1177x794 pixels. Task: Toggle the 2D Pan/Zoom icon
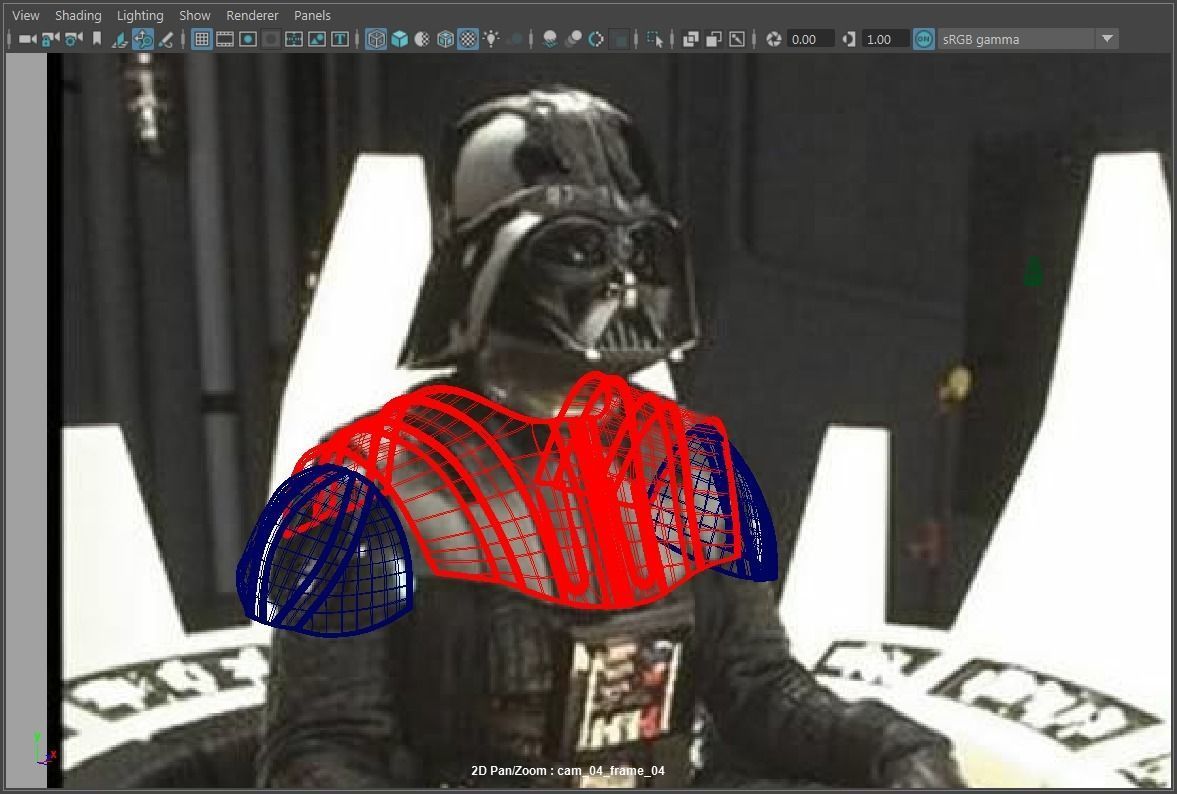click(143, 39)
